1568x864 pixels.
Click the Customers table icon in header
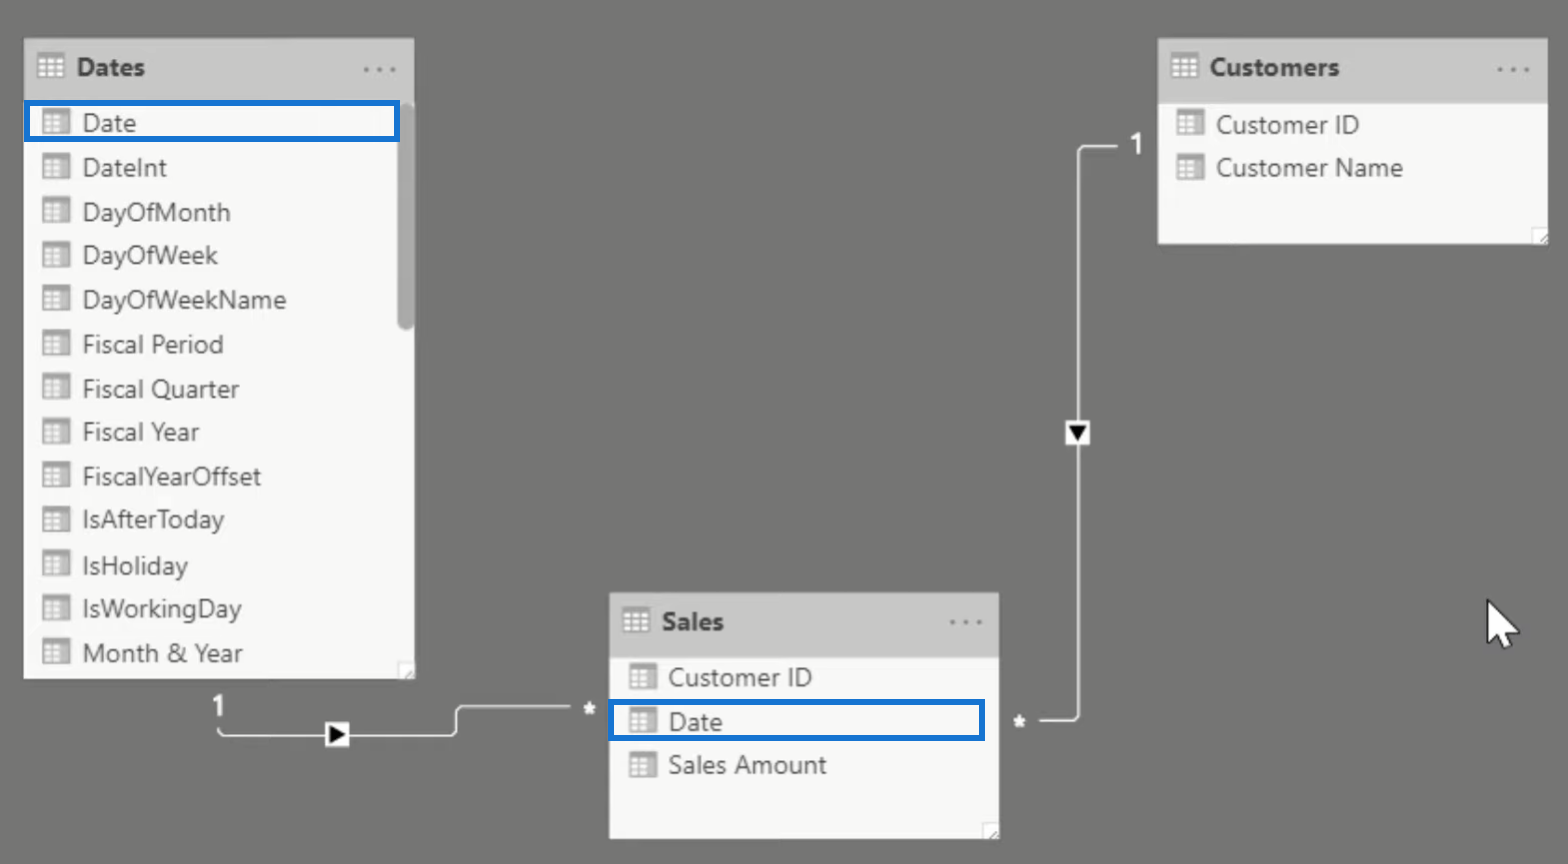pyautogui.click(x=1184, y=67)
